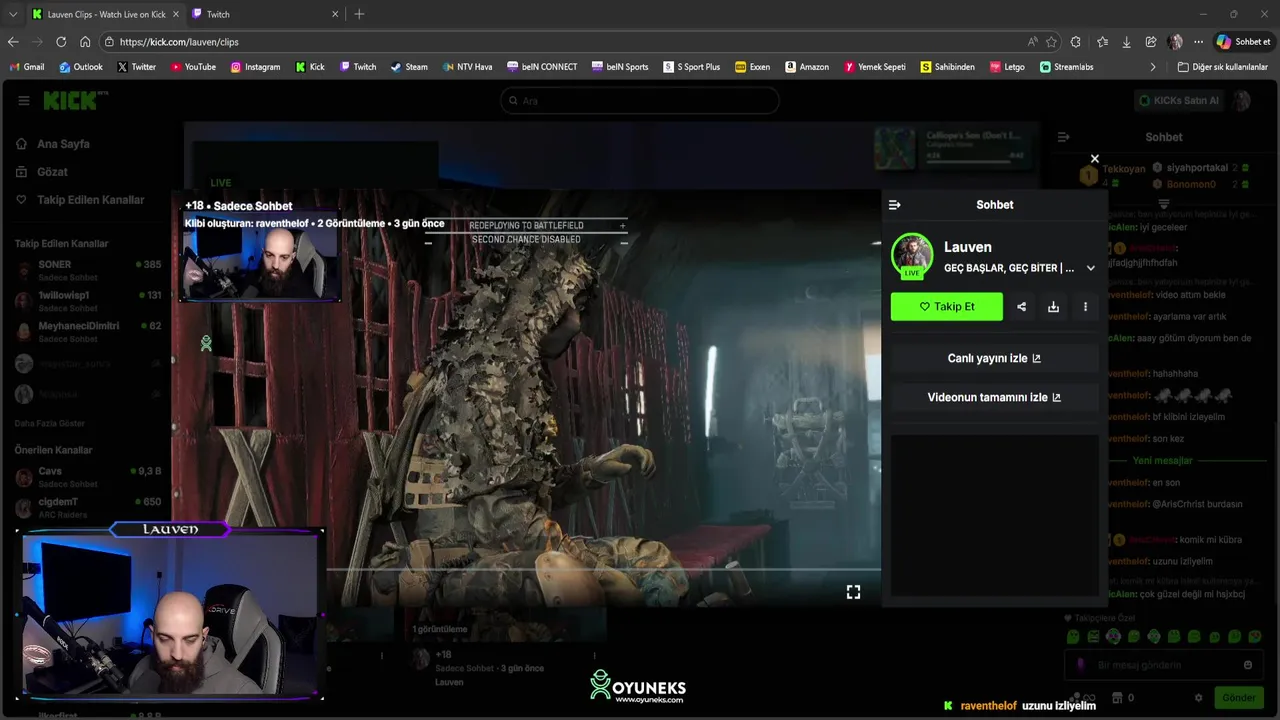
Task: Open Videonun tamamını izle link
Action: pyautogui.click(x=994, y=397)
